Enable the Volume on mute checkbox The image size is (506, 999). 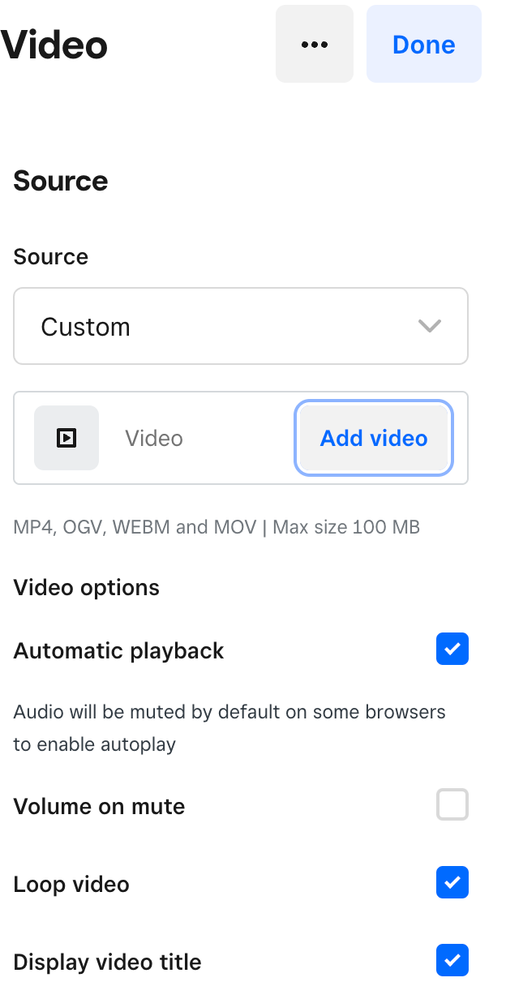452,804
